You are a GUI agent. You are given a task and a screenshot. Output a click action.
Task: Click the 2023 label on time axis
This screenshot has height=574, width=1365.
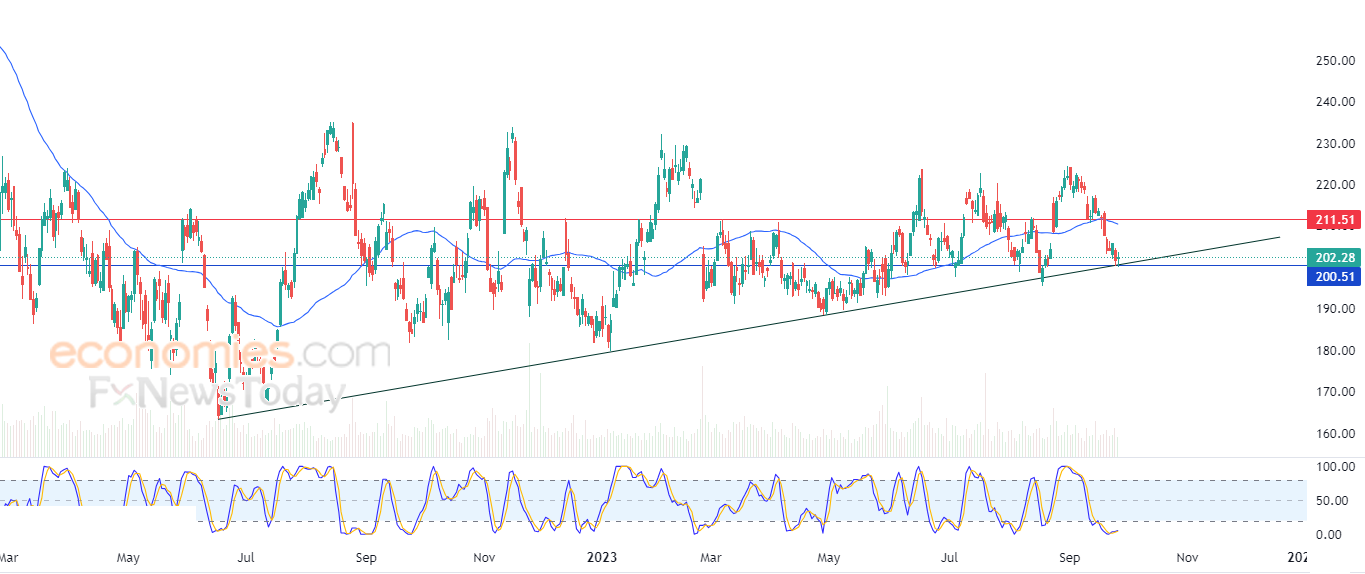click(x=603, y=556)
